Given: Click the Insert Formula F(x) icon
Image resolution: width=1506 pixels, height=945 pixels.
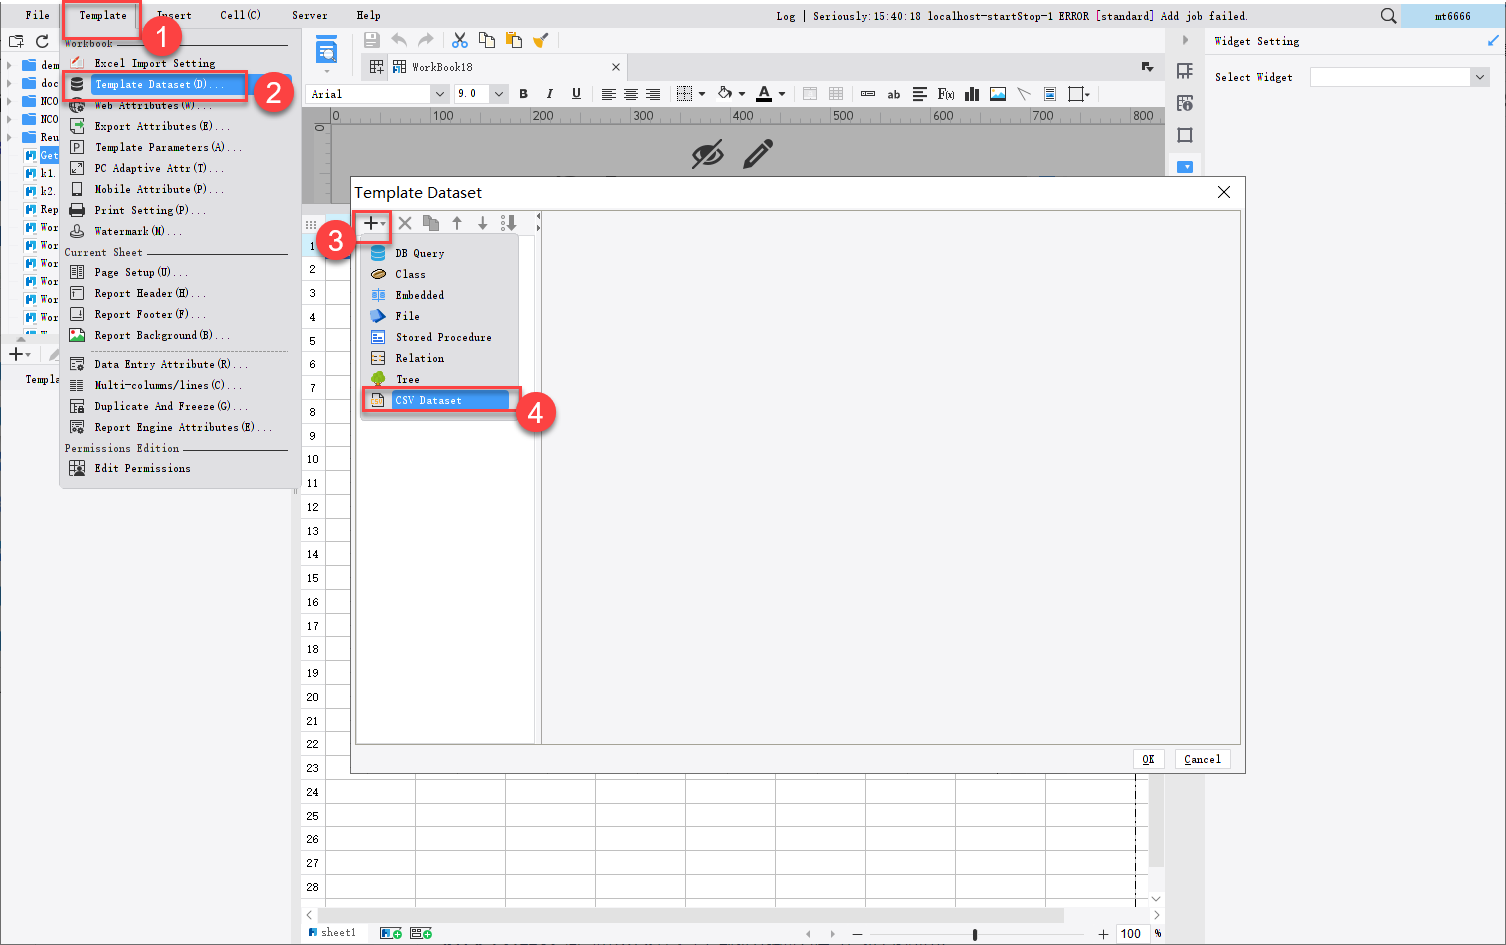Looking at the screenshot, I should coord(945,94).
